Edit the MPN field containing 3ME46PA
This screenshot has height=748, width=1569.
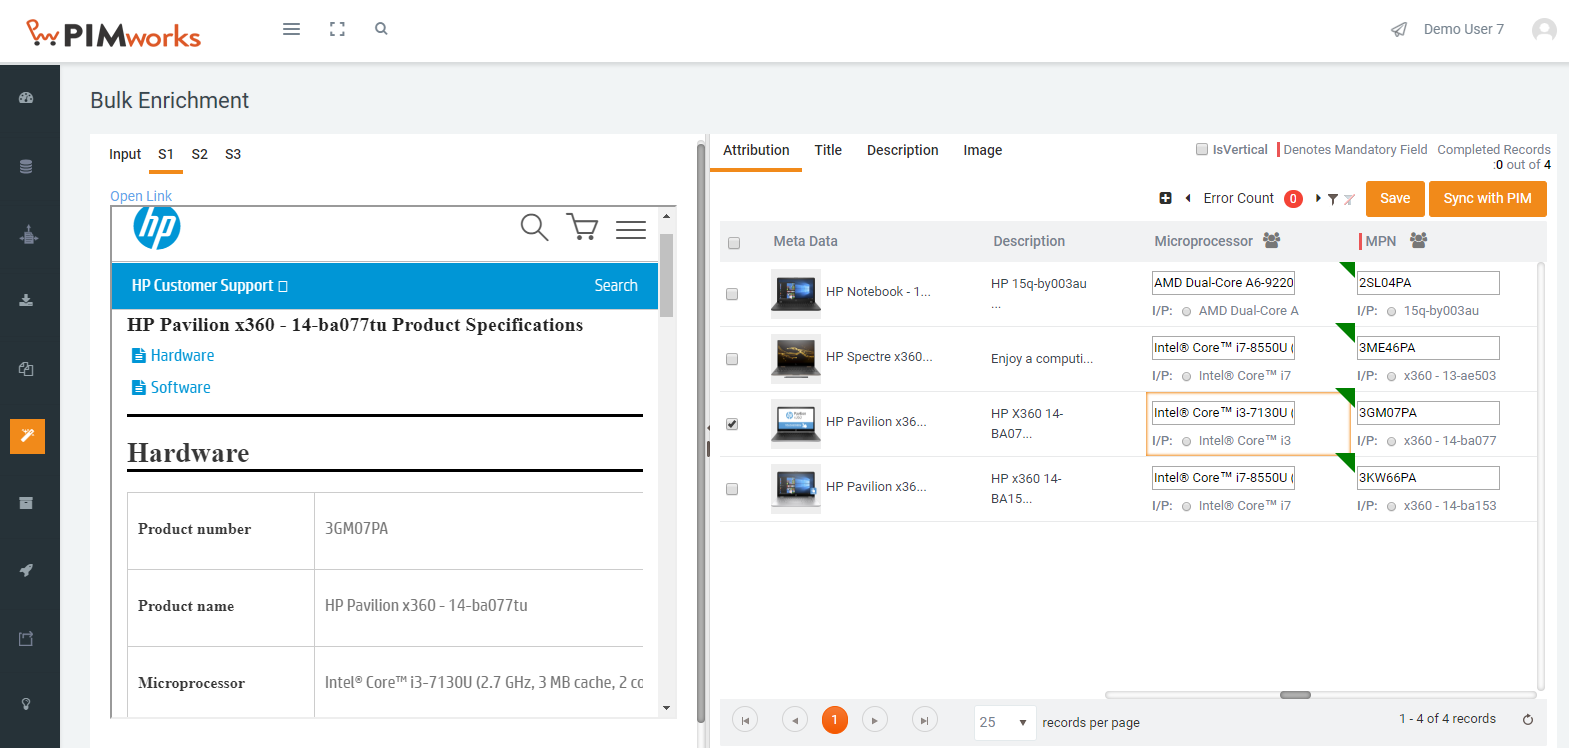[1428, 348]
